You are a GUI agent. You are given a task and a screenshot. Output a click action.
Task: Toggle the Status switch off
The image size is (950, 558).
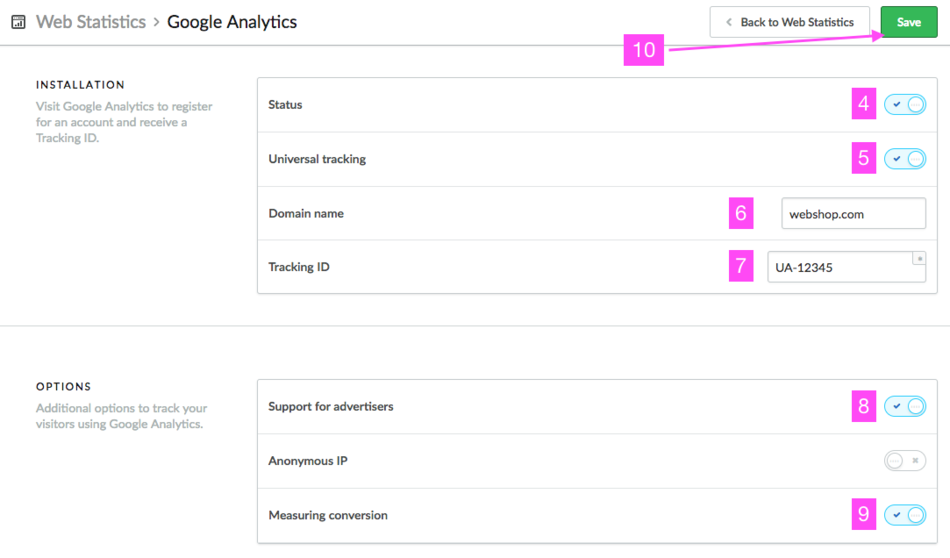[x=905, y=104]
